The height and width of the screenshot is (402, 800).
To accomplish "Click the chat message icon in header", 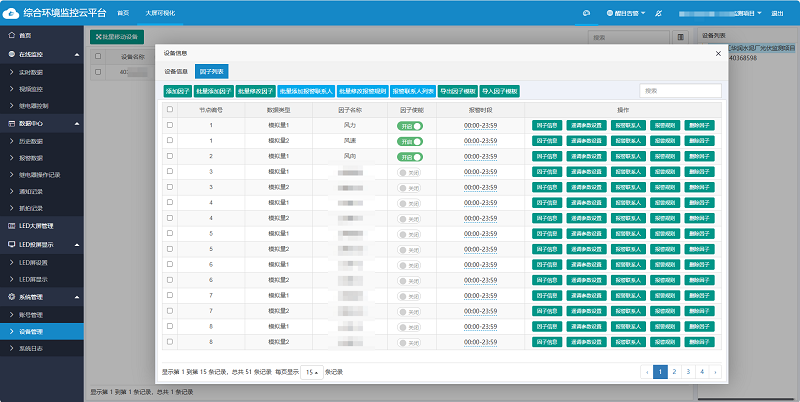I will tap(586, 13).
